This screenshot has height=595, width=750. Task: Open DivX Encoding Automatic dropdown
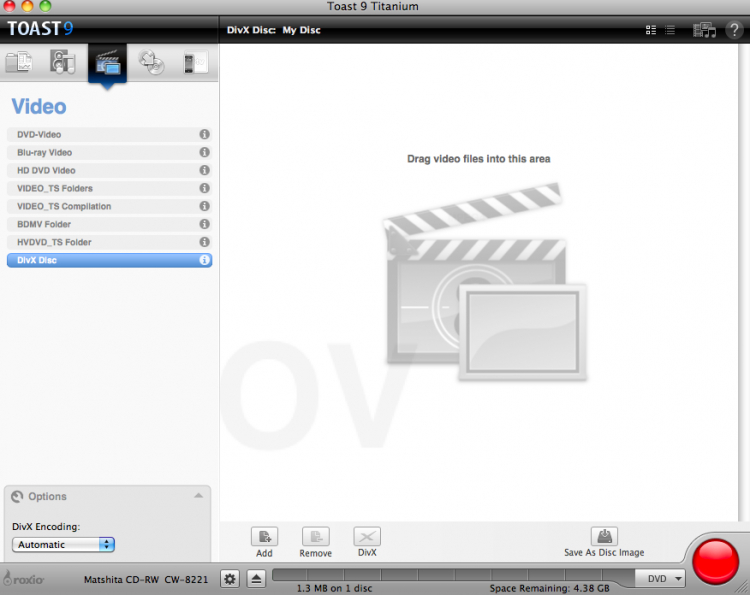(63, 544)
